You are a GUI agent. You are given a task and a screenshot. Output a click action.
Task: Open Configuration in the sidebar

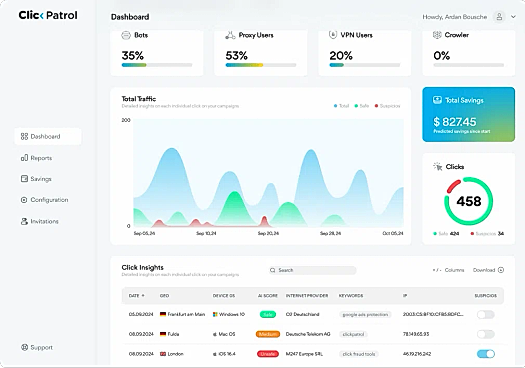[44, 200]
